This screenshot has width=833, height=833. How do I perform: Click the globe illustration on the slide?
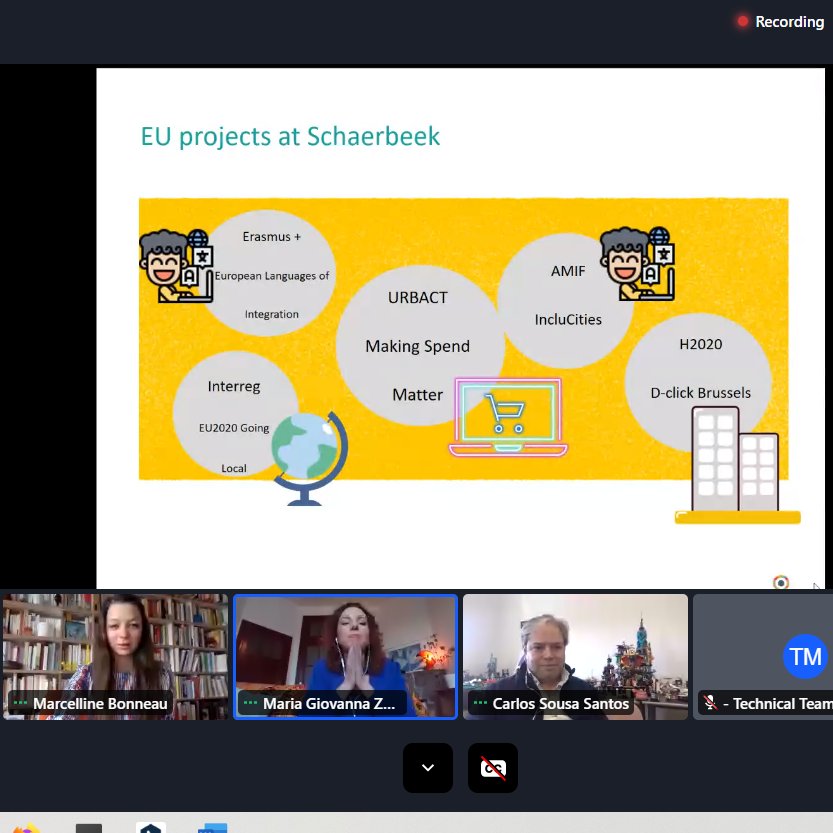(x=310, y=458)
